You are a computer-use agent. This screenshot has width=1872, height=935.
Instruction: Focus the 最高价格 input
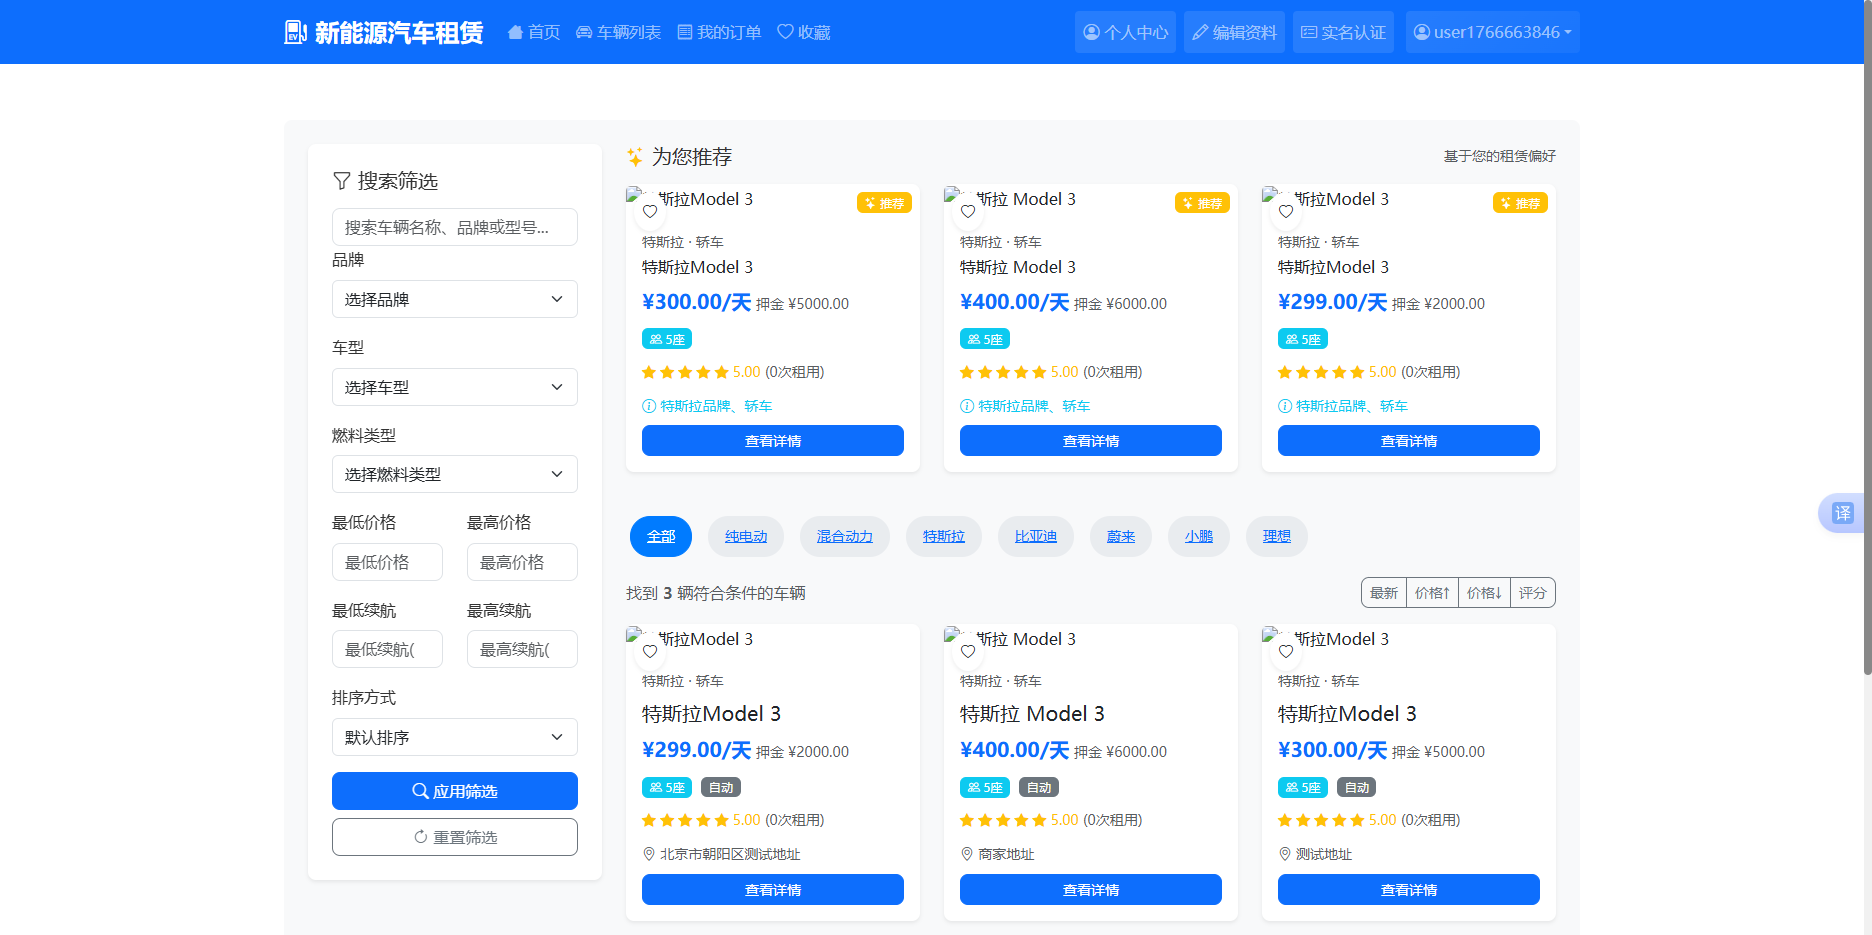click(522, 562)
